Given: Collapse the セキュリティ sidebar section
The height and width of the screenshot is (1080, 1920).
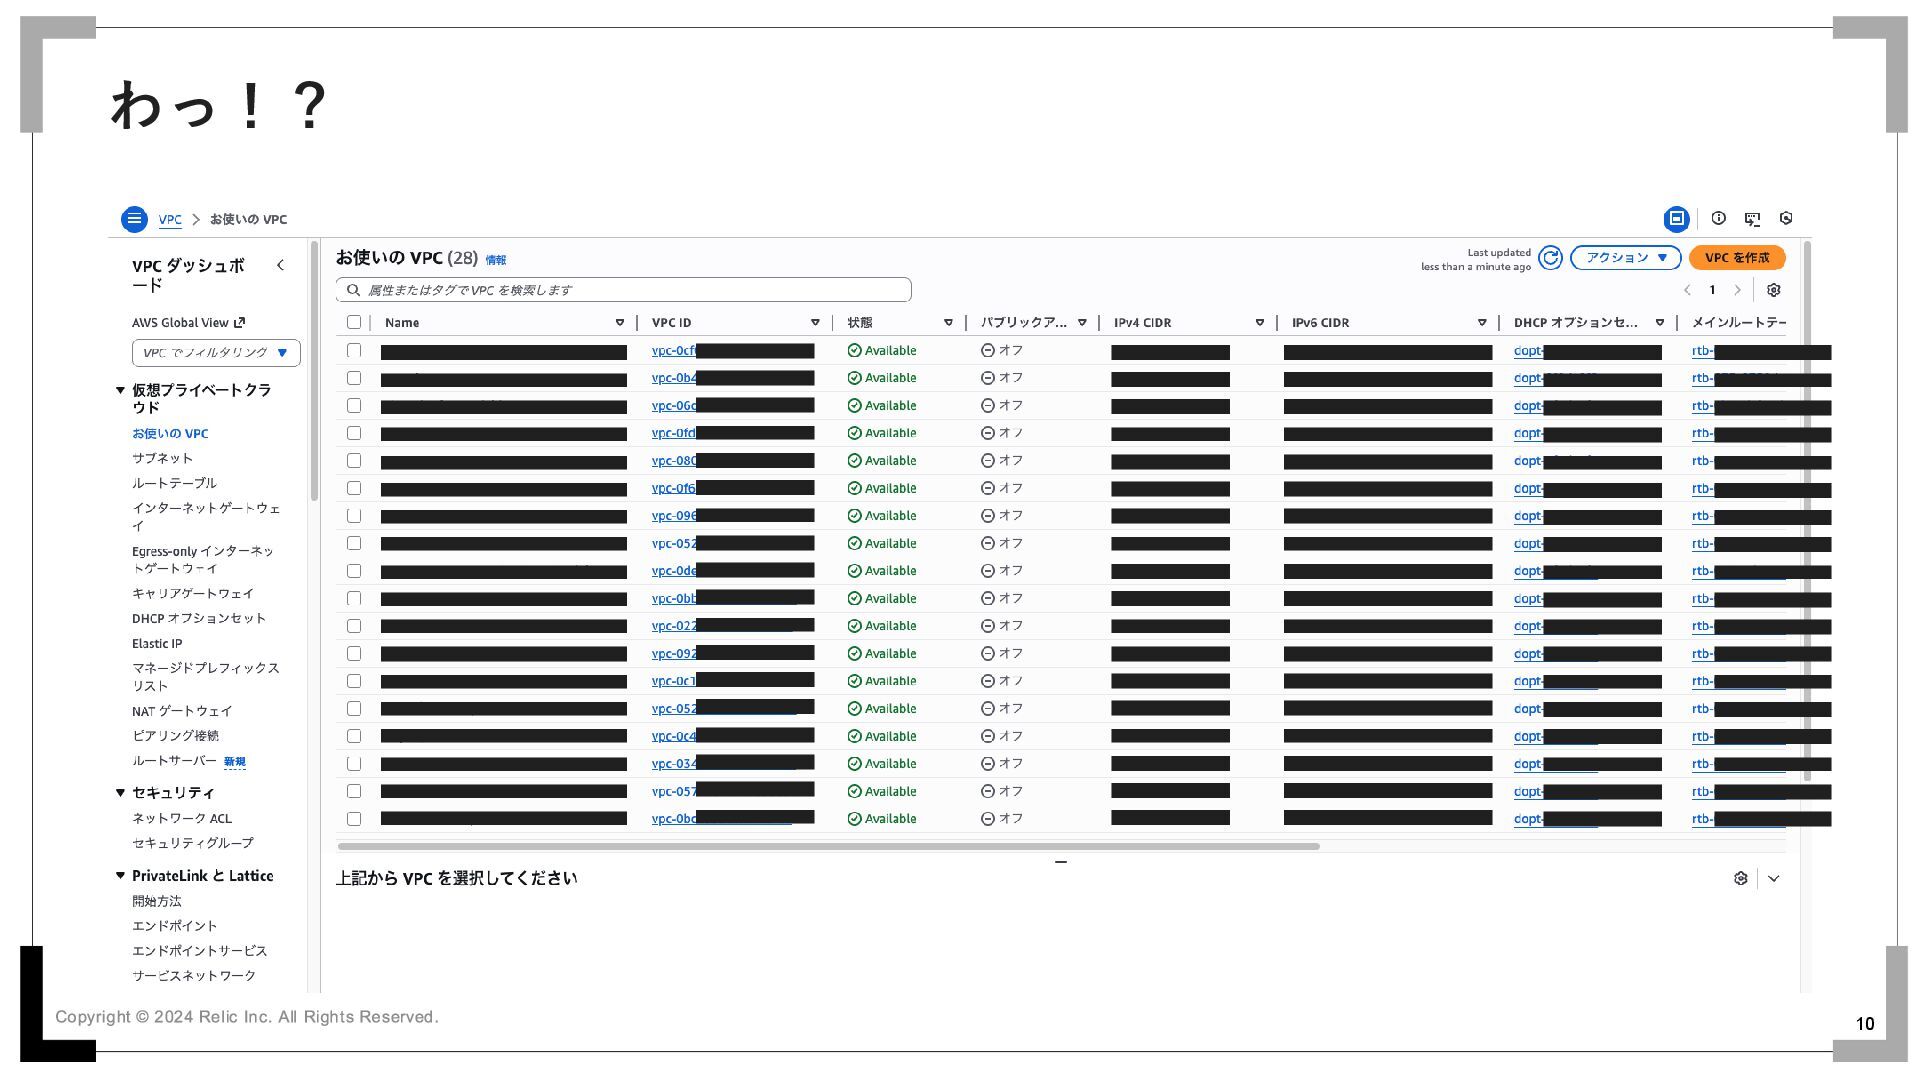Looking at the screenshot, I should [121, 792].
